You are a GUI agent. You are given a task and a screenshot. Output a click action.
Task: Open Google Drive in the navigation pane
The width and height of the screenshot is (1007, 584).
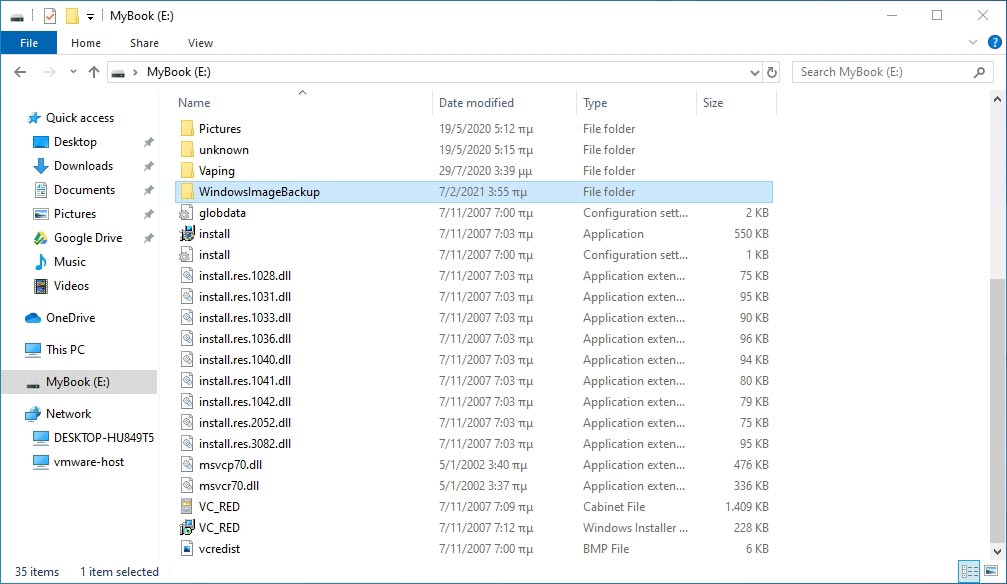[x=87, y=238]
